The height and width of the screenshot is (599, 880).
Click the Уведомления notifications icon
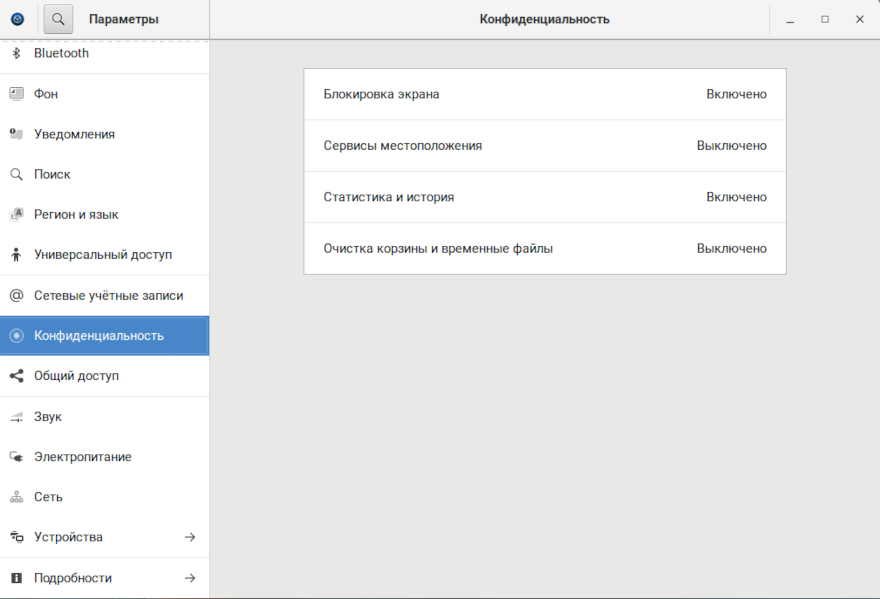(16, 134)
